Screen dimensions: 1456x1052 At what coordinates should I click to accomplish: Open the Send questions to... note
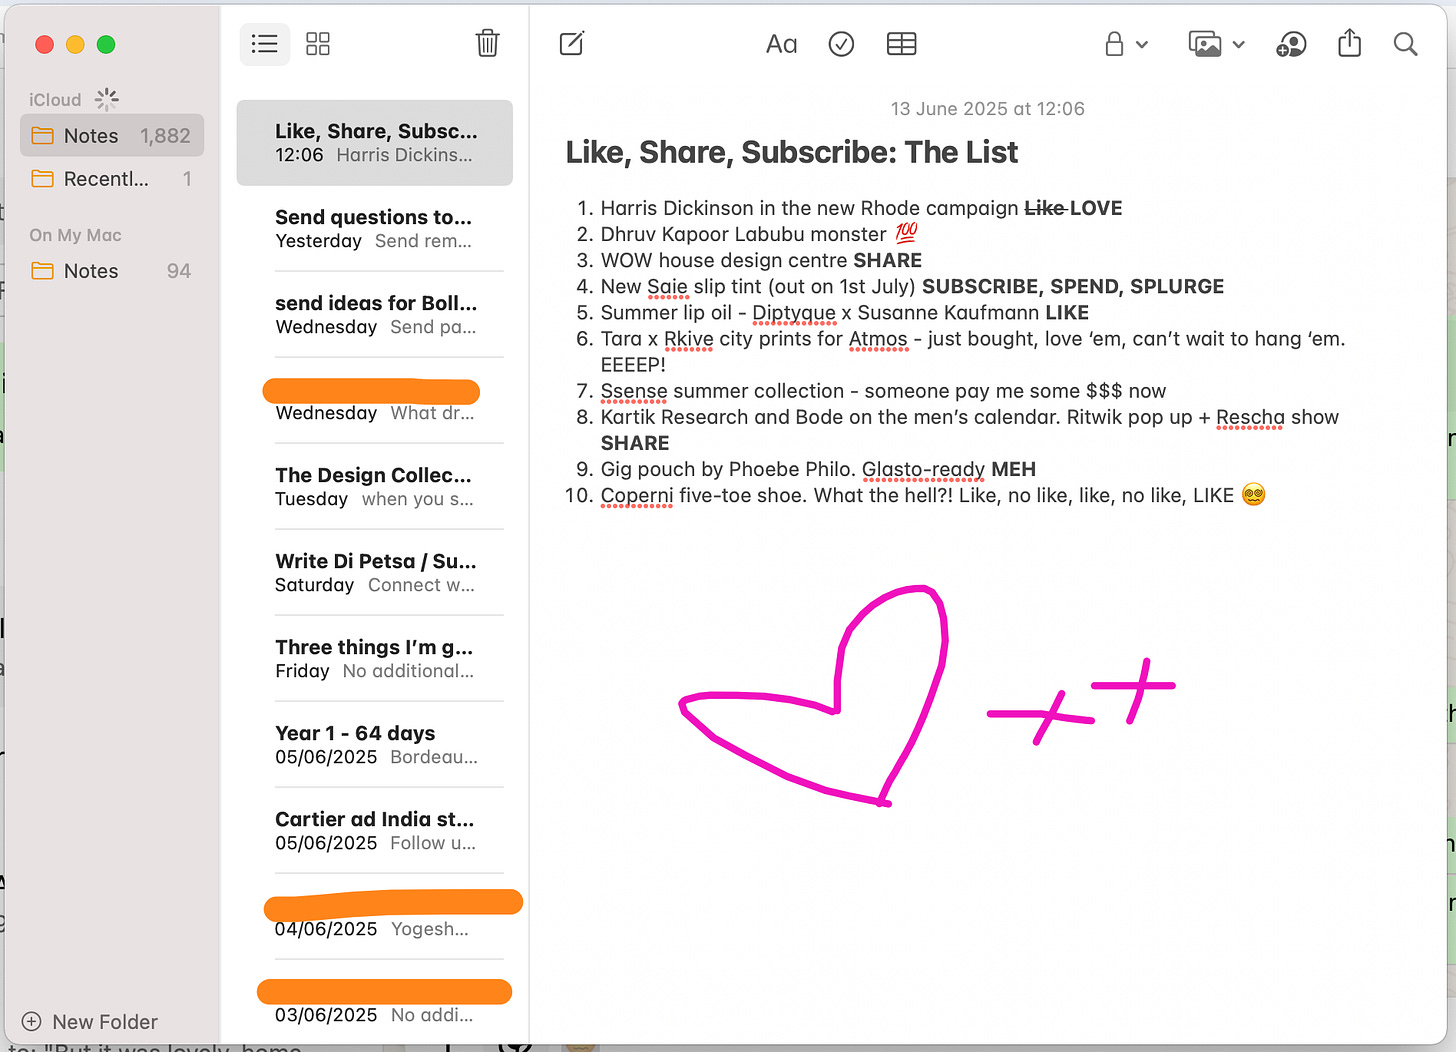coord(375,229)
